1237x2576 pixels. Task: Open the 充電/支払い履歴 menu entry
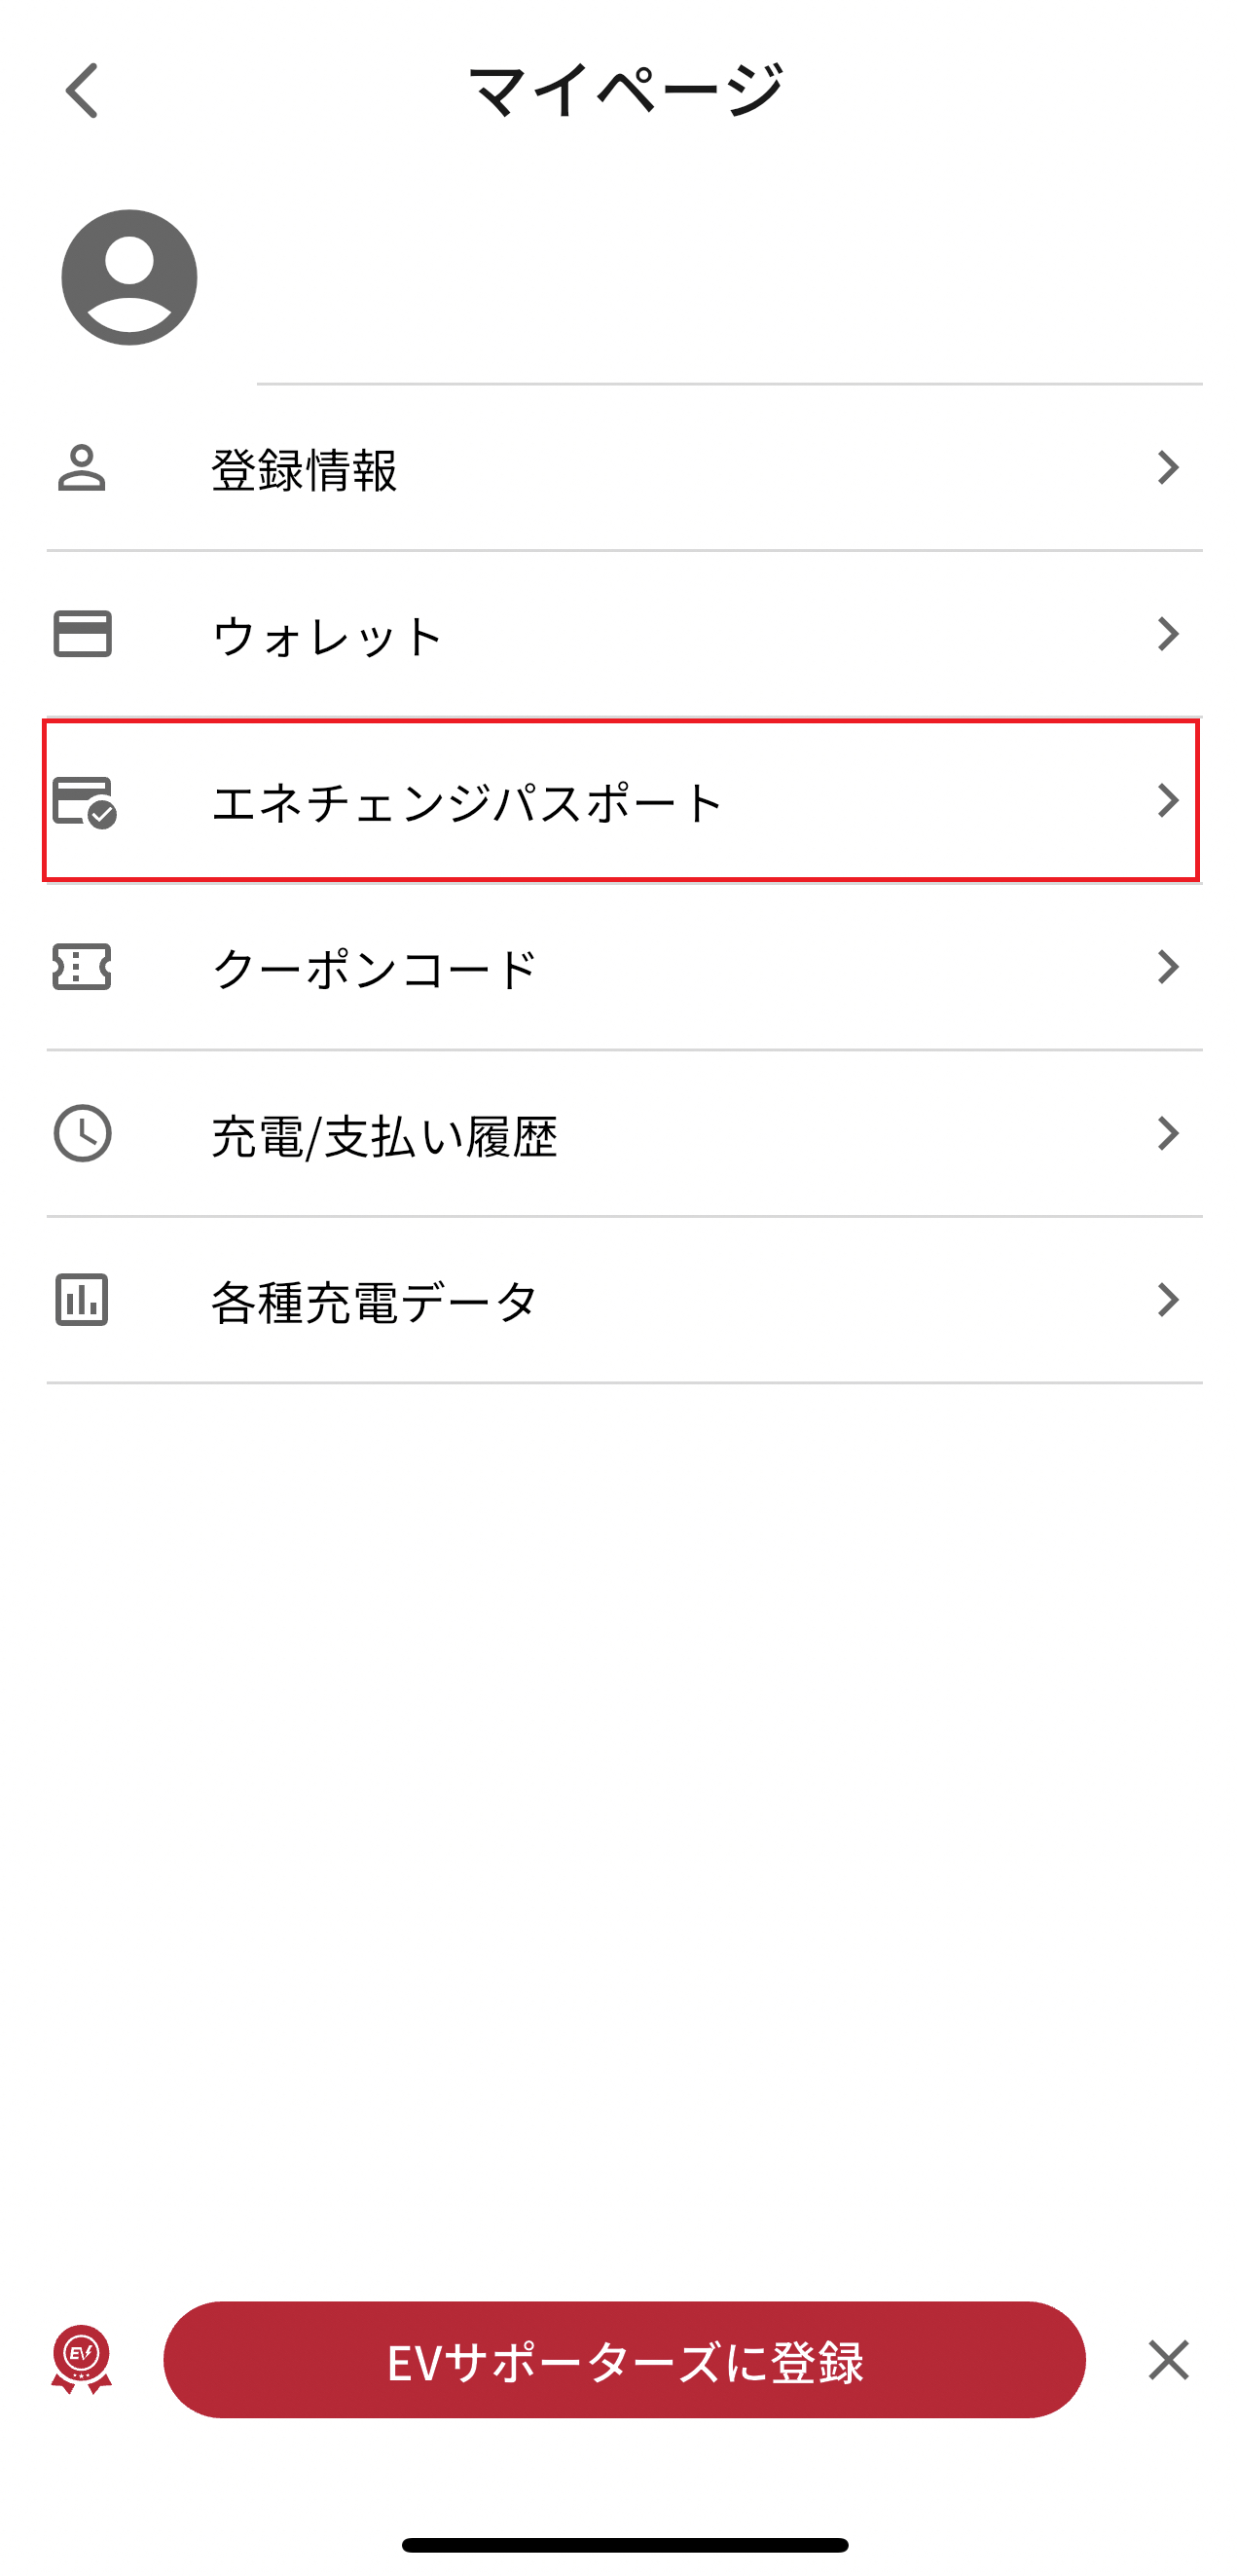click(x=384, y=1136)
